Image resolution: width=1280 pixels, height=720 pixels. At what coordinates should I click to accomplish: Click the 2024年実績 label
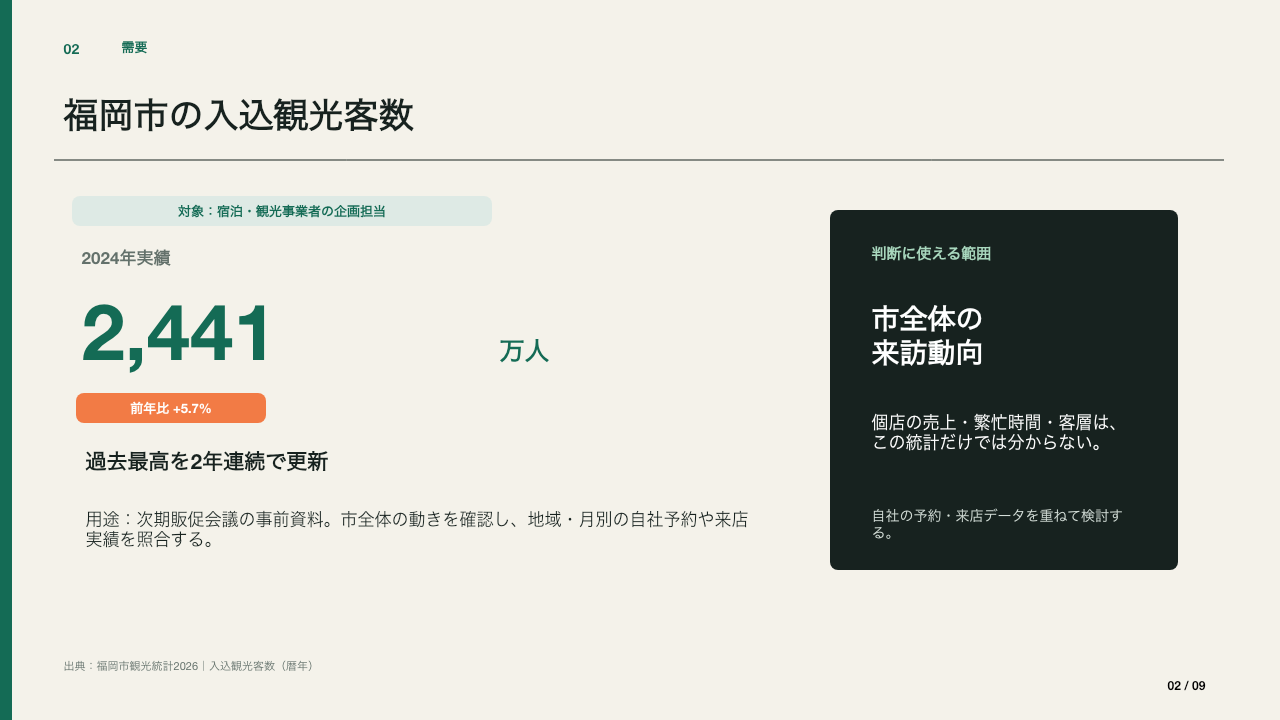coord(126,258)
